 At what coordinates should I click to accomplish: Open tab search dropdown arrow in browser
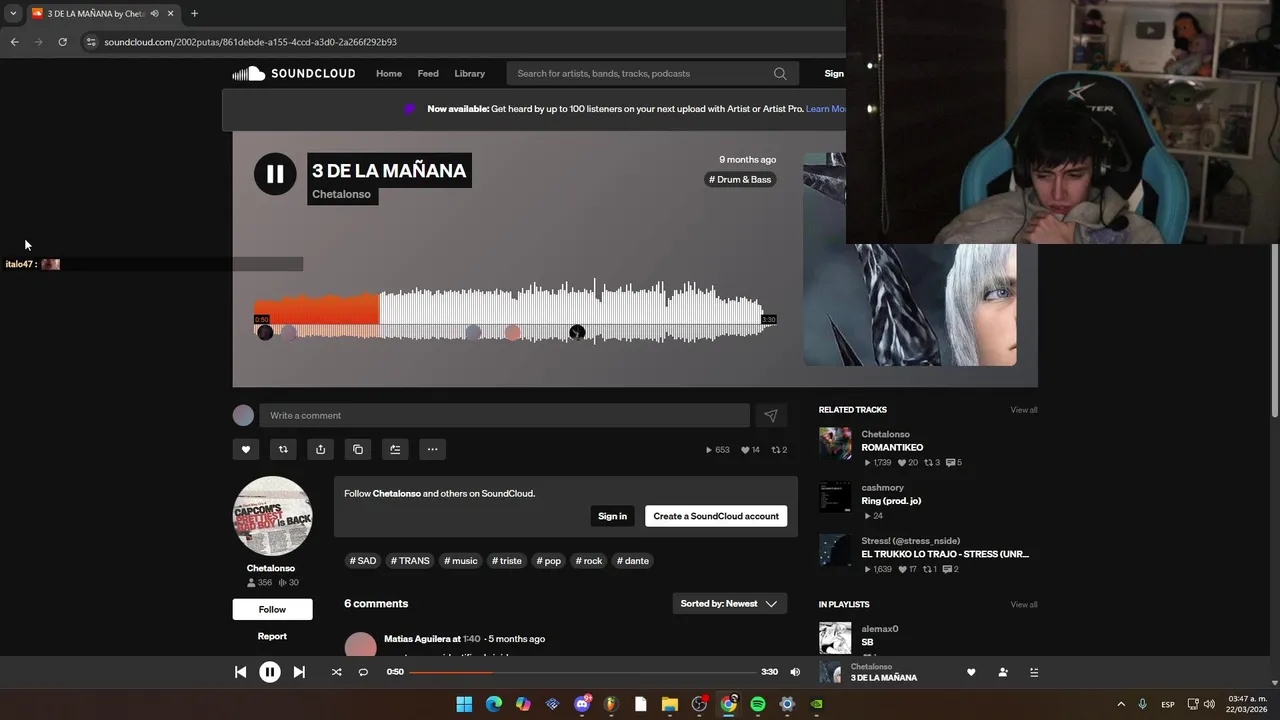pyautogui.click(x=13, y=13)
